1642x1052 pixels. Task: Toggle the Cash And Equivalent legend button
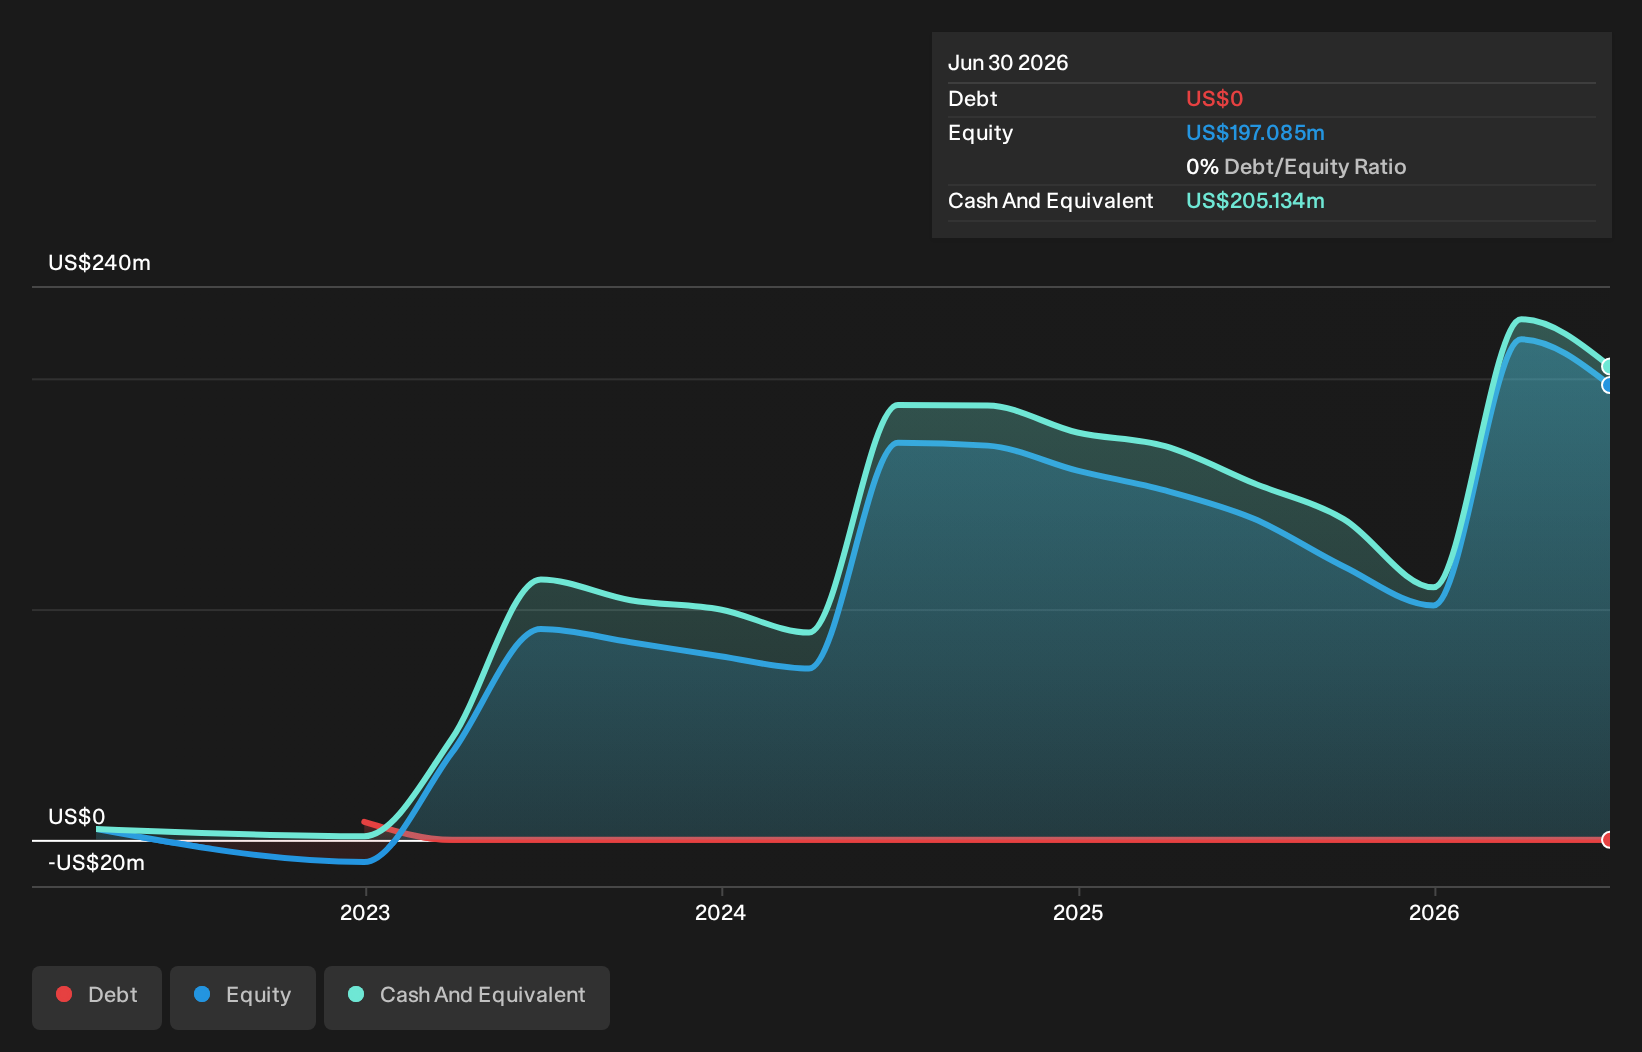467,997
